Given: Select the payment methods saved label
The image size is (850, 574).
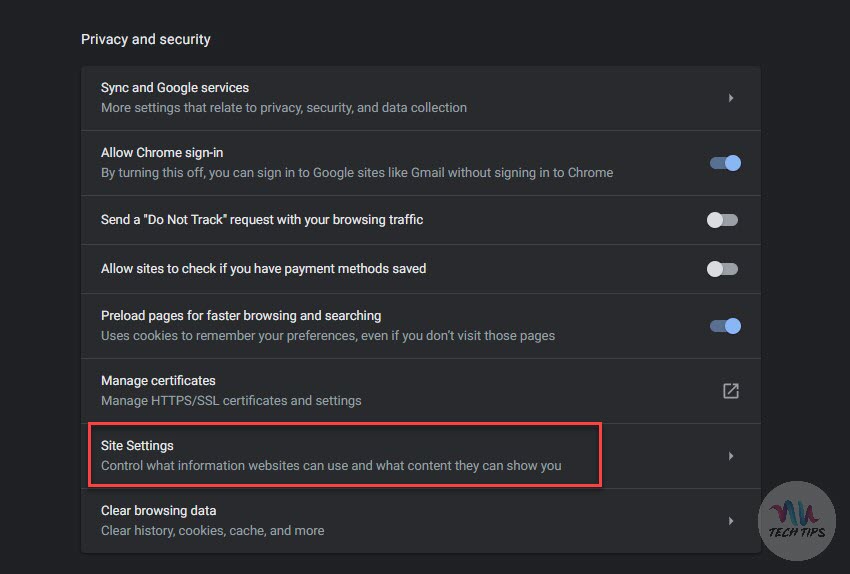Looking at the screenshot, I should (x=263, y=269).
